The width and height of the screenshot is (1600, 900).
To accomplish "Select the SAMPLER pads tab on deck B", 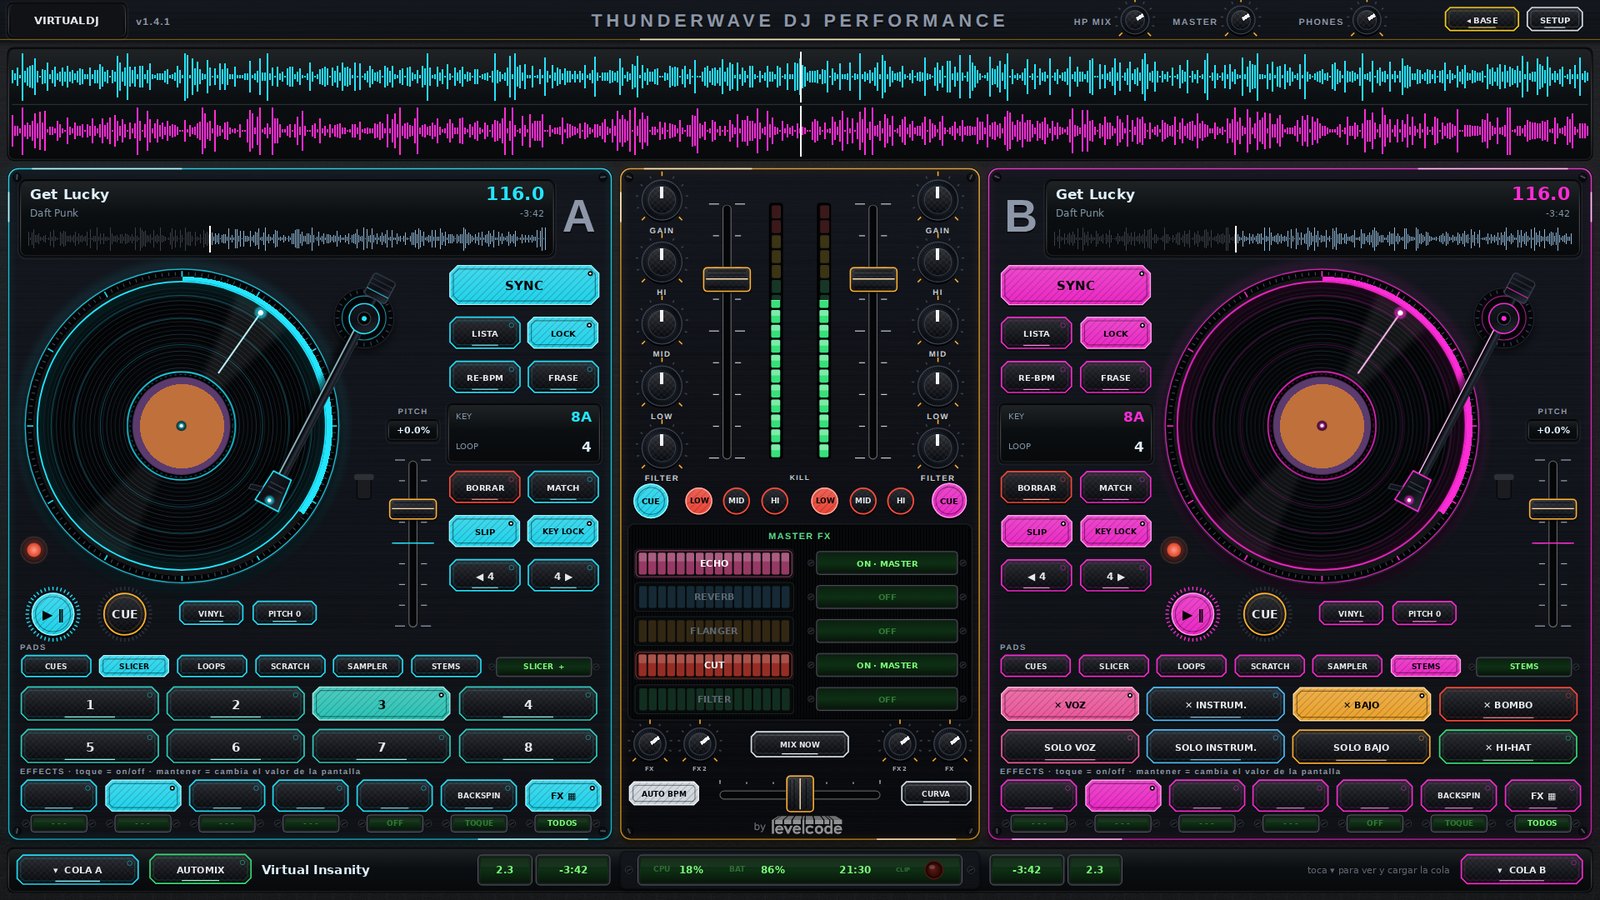I will click(1347, 666).
